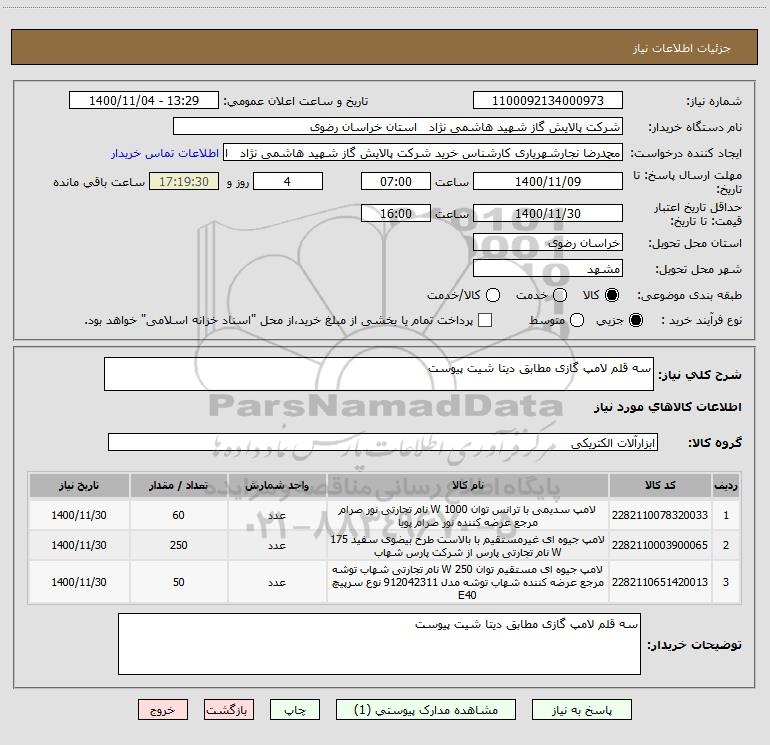Click the گروه کالا field ابزارآلات الکتریکی
The width and height of the screenshot is (770, 745).
pyautogui.click(x=383, y=442)
